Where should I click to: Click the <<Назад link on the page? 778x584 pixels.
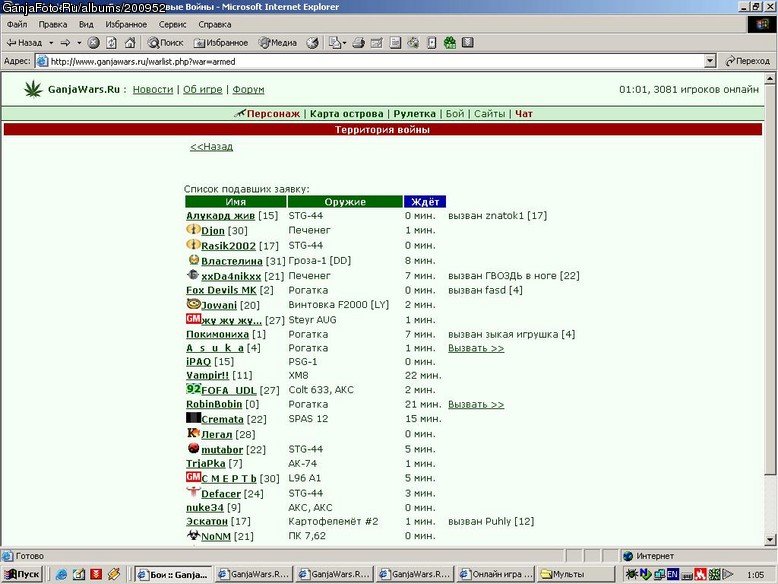(211, 146)
